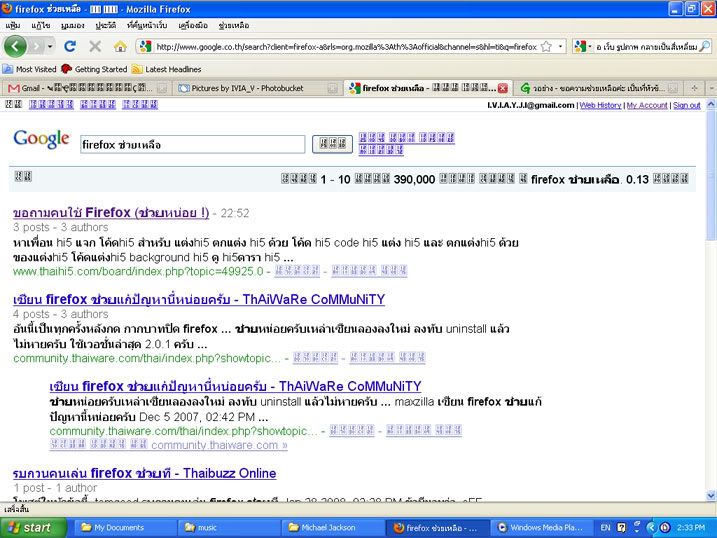Open the indented ThAiWaRe CoMMuNiTY result title

click(235, 386)
